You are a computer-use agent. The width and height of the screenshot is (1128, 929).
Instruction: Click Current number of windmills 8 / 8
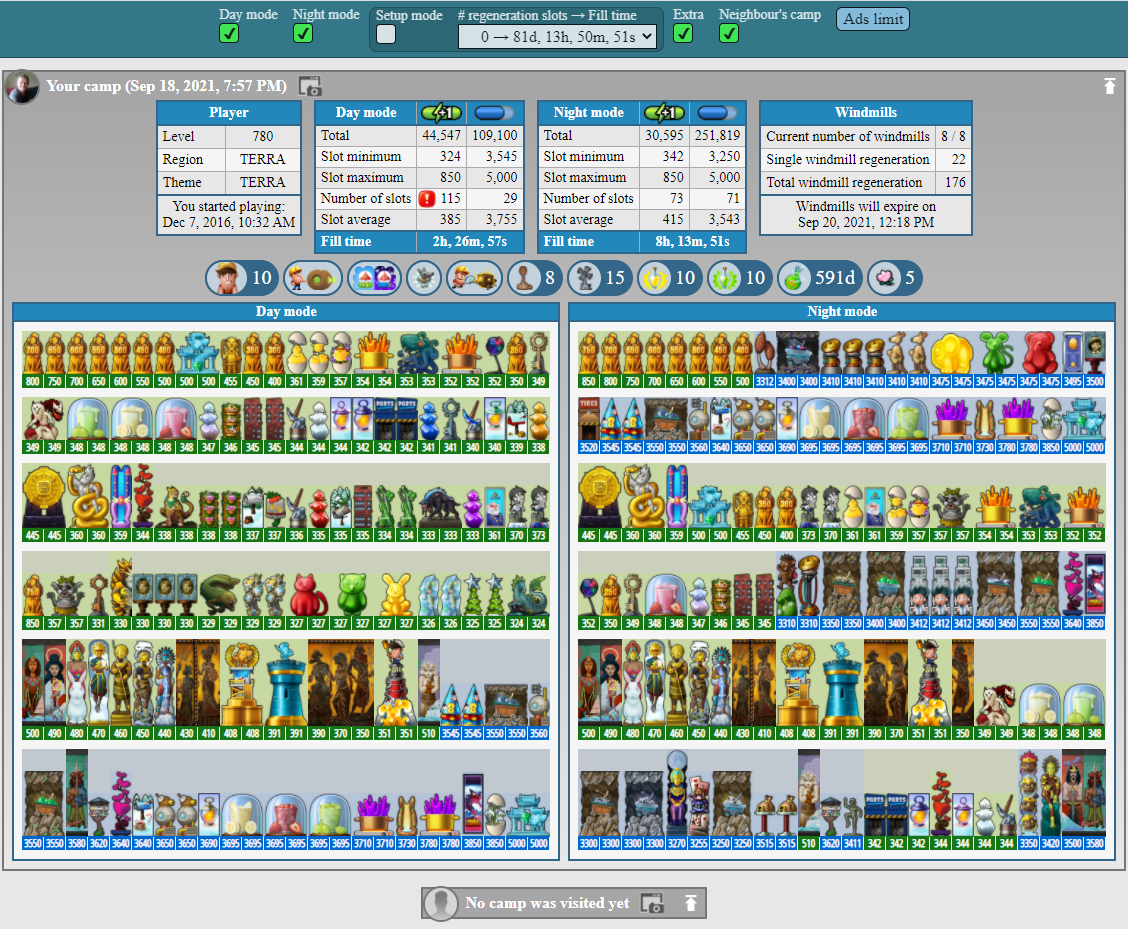tap(953, 136)
